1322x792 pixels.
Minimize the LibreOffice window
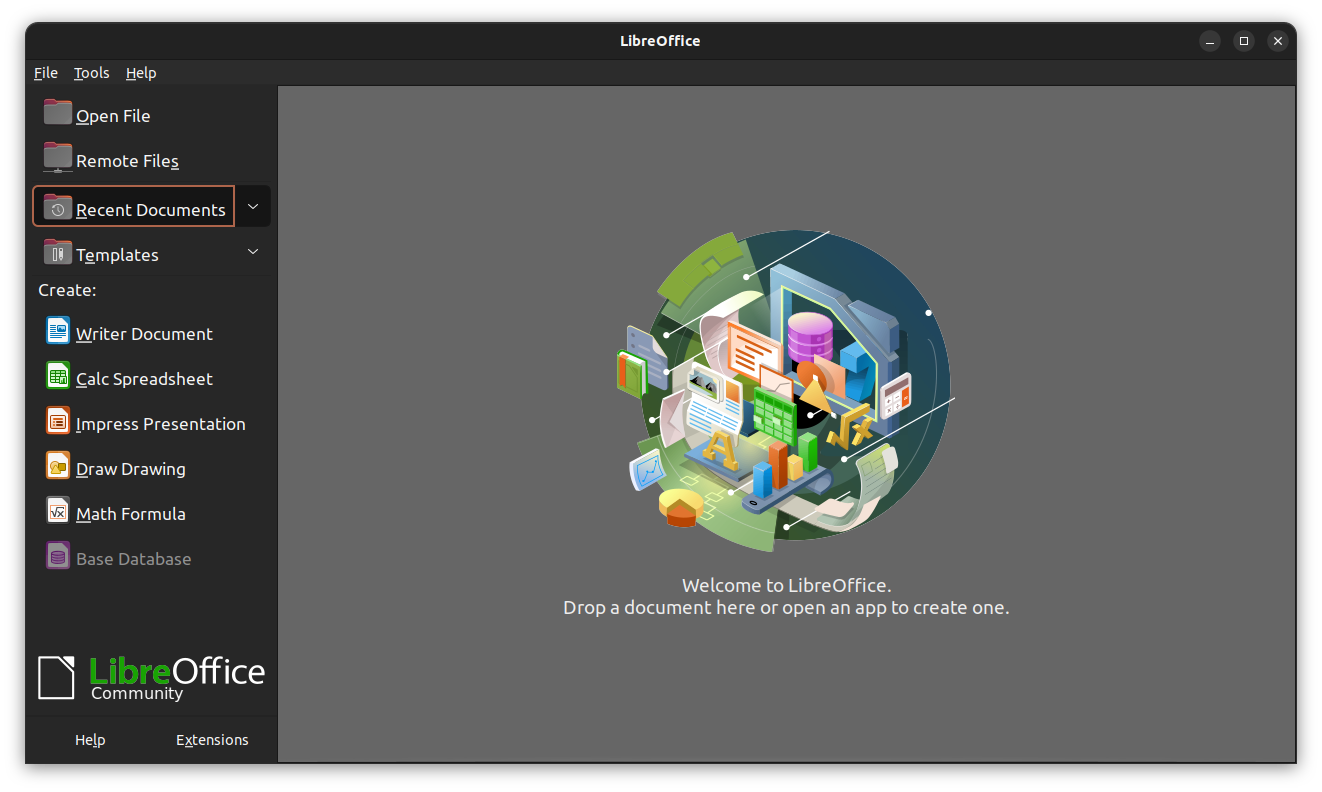(x=1211, y=41)
